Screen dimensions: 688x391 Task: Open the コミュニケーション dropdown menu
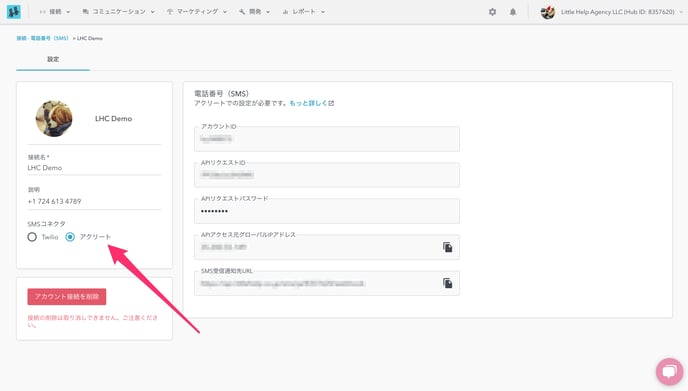[x=118, y=12]
